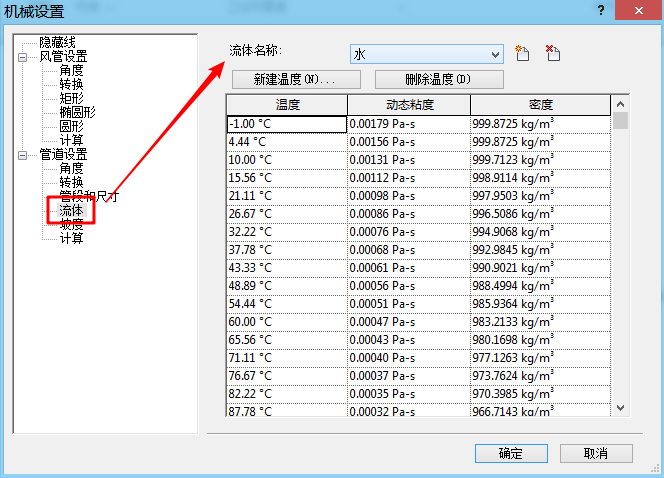Click the 60.00 °C temperature cell
This screenshot has height=478, width=664.
287,322
